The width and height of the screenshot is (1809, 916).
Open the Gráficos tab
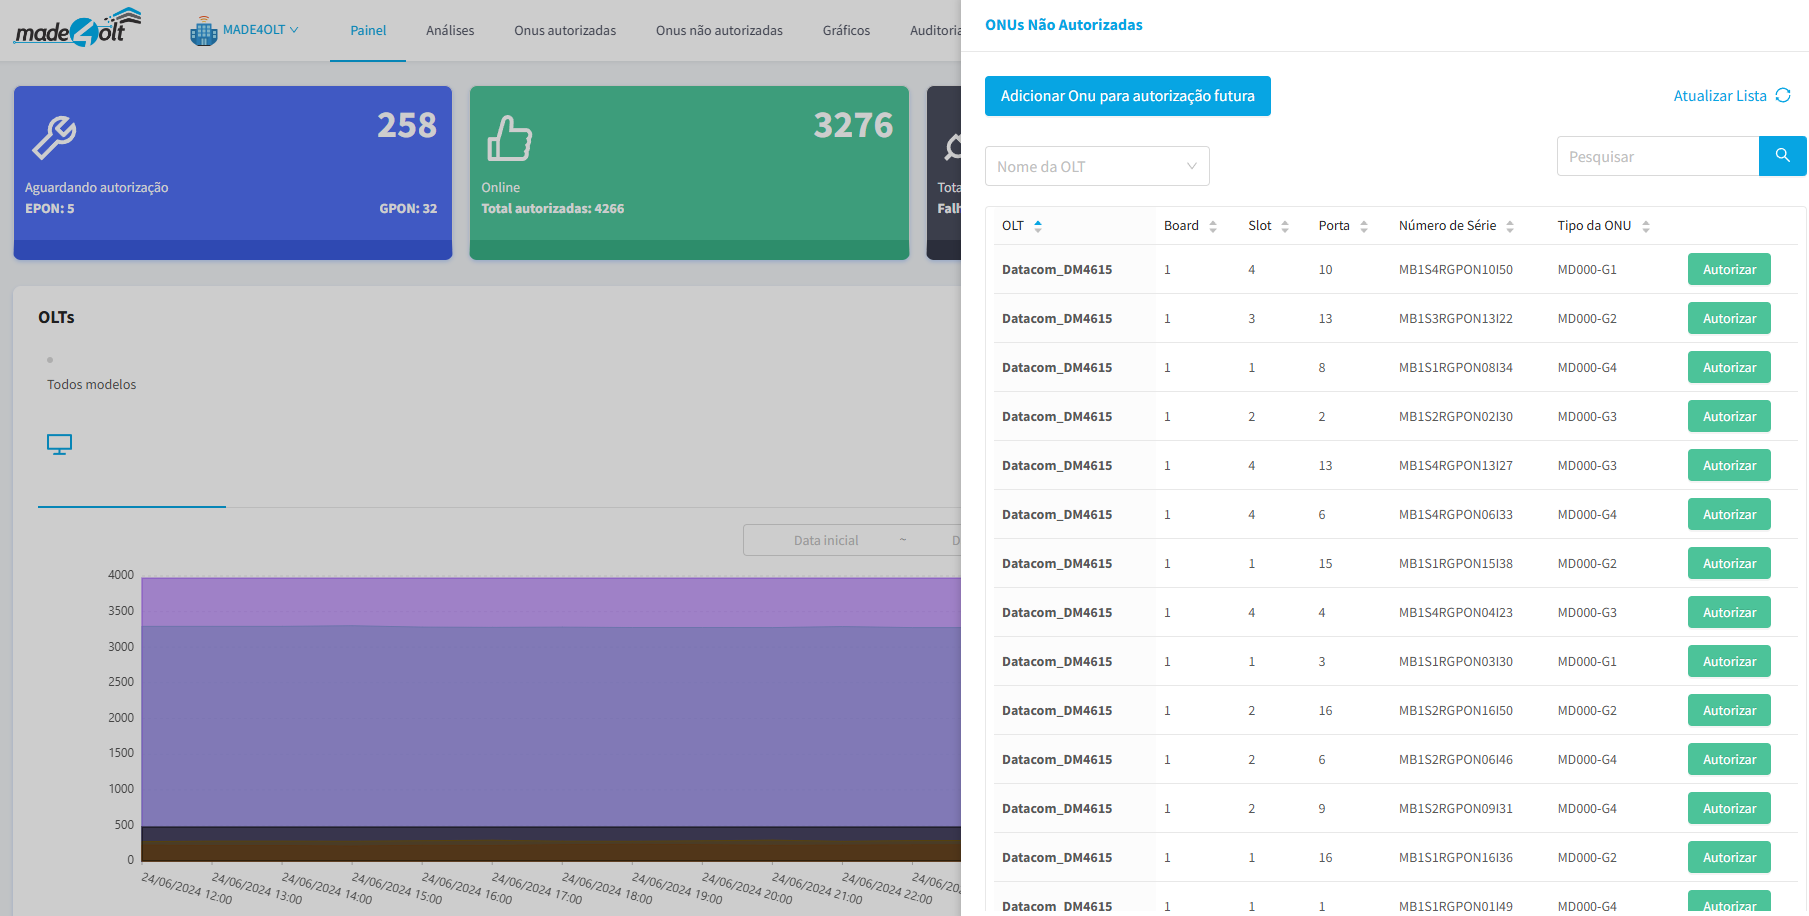click(x=846, y=31)
